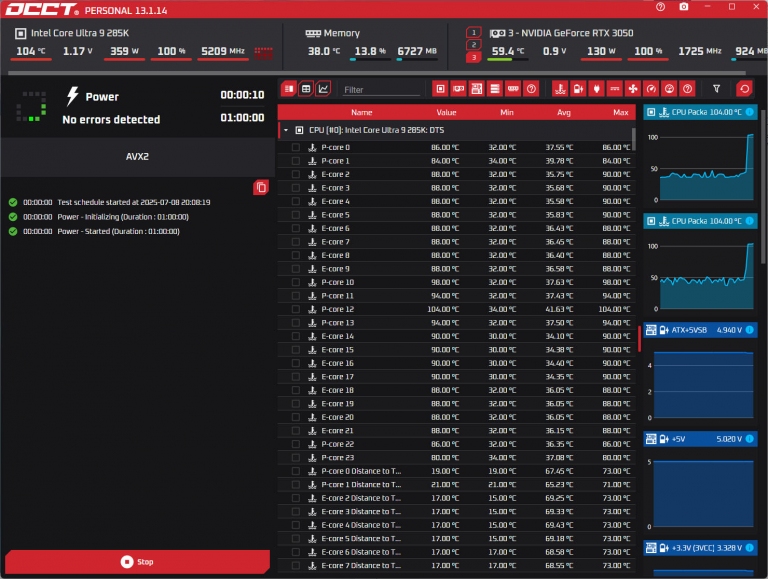Toggle the unknown hardware filter question icon
Image resolution: width=768 pixels, height=579 pixels.
(531, 89)
